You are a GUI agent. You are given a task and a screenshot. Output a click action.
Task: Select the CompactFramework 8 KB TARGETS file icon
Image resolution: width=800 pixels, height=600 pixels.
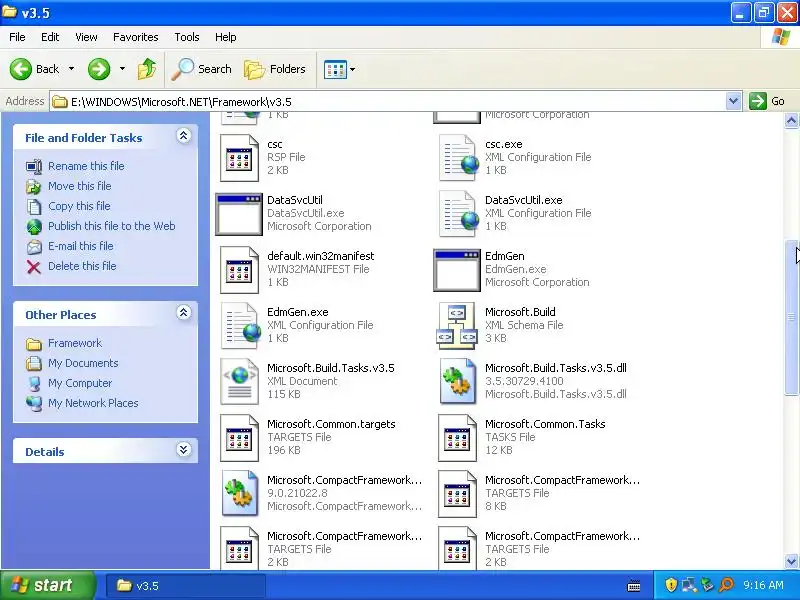coord(457,494)
